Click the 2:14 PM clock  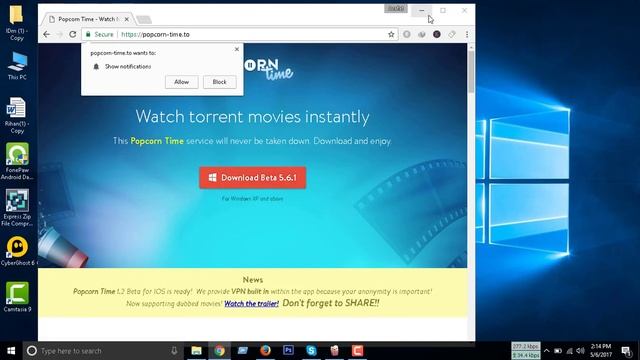click(600, 351)
